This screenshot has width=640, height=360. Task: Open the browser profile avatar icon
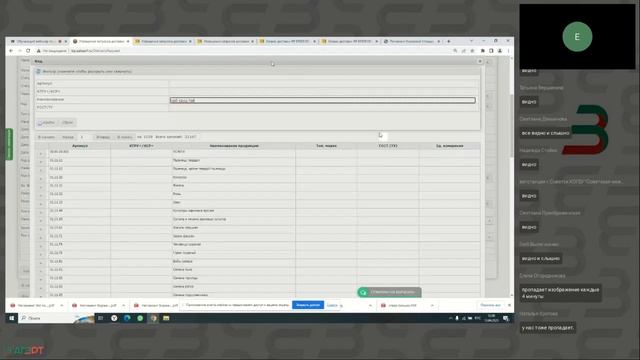pyautogui.click(x=500, y=51)
